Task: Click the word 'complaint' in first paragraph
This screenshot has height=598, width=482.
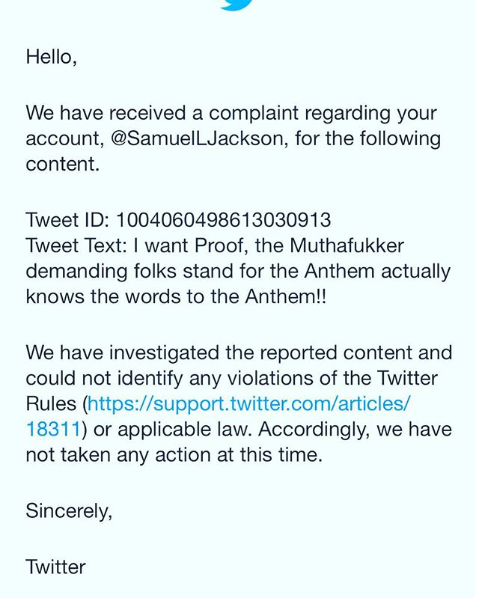Action: [x=253, y=114]
